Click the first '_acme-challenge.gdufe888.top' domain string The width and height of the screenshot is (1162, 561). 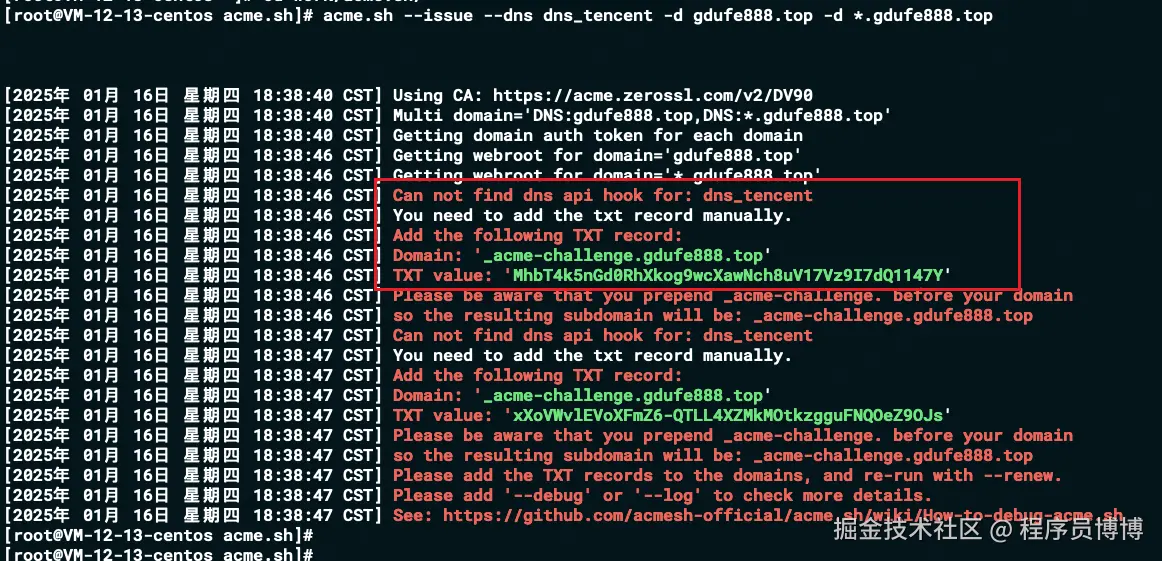pos(623,256)
